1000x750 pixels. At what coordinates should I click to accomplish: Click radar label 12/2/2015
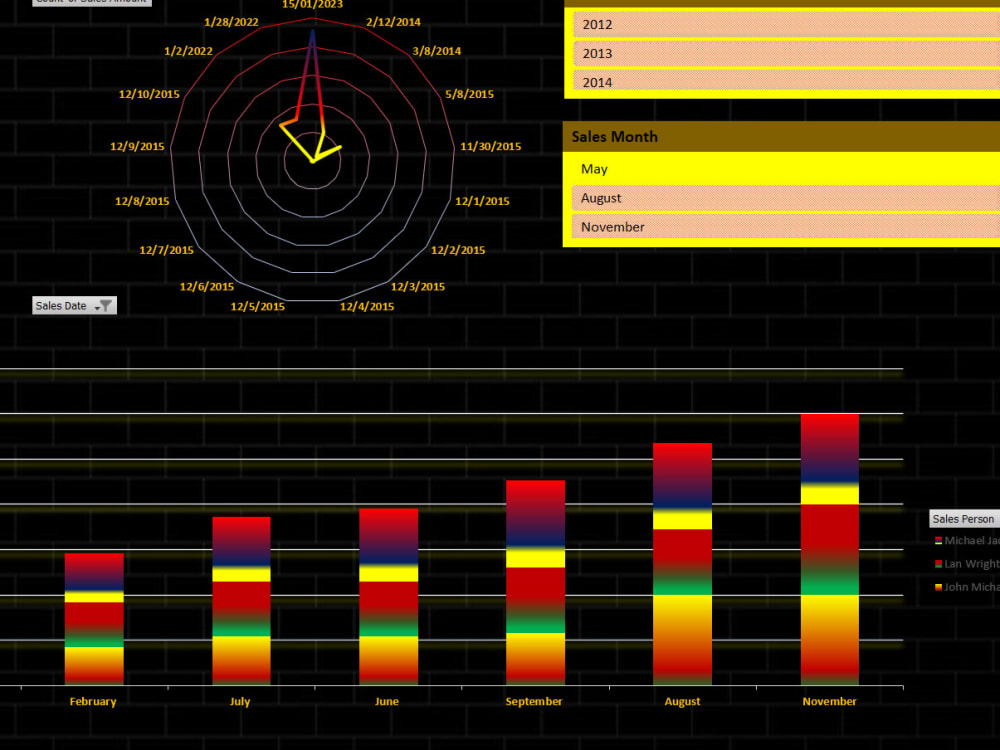coord(458,251)
